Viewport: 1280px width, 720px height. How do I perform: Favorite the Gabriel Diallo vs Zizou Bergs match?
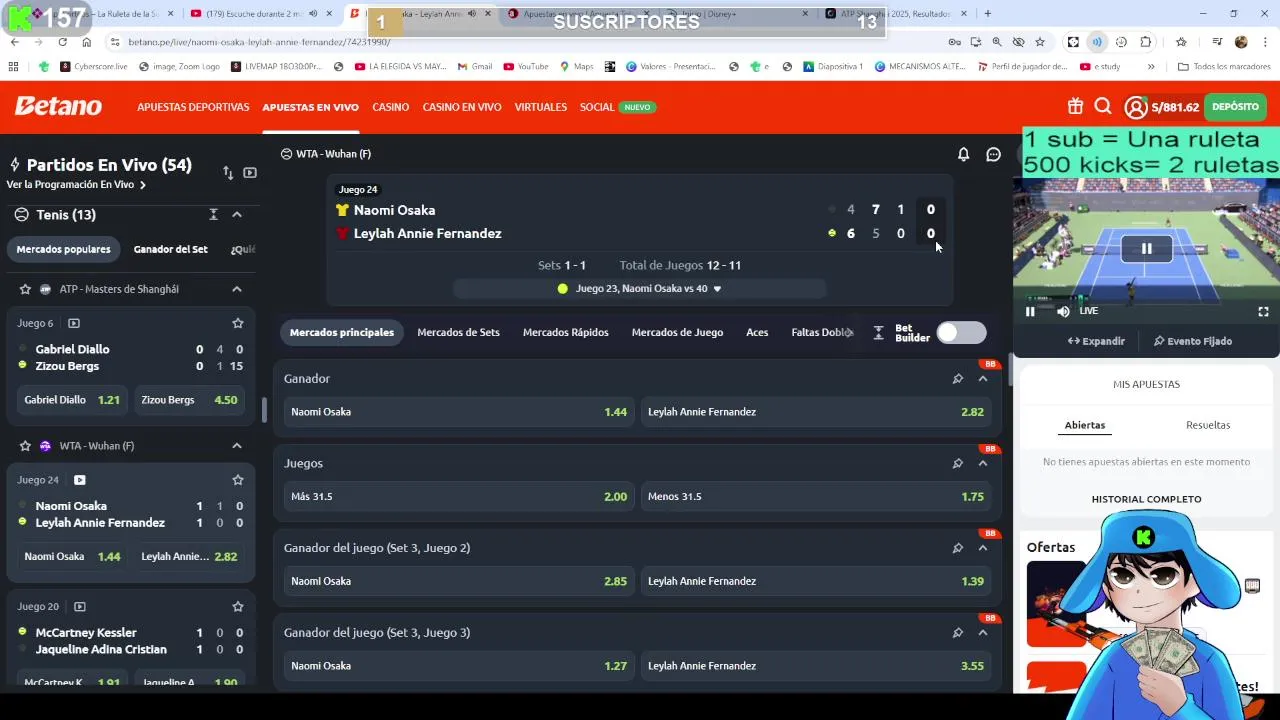click(x=238, y=323)
